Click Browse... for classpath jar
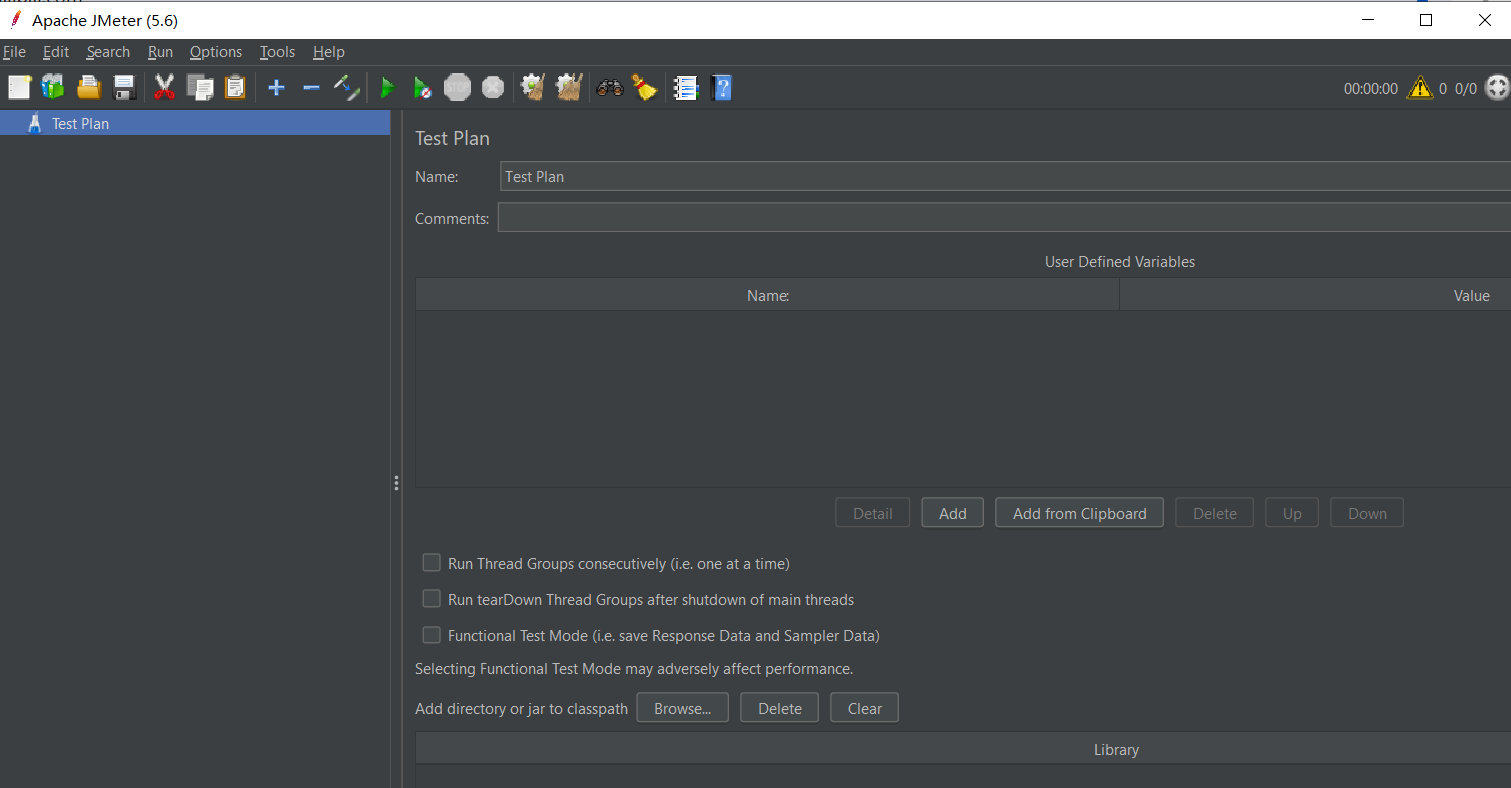 click(682, 708)
